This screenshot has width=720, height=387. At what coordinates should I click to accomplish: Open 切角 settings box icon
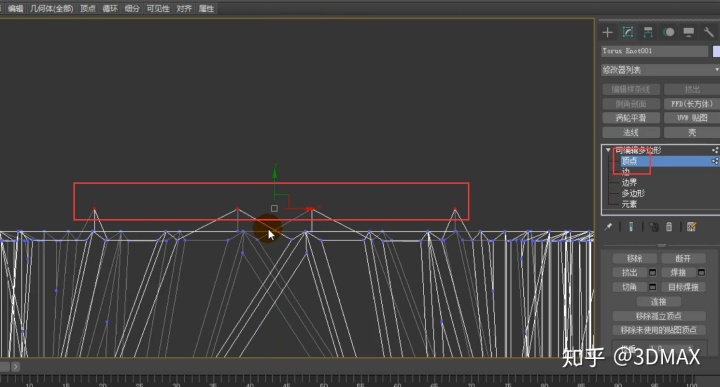coord(652,287)
